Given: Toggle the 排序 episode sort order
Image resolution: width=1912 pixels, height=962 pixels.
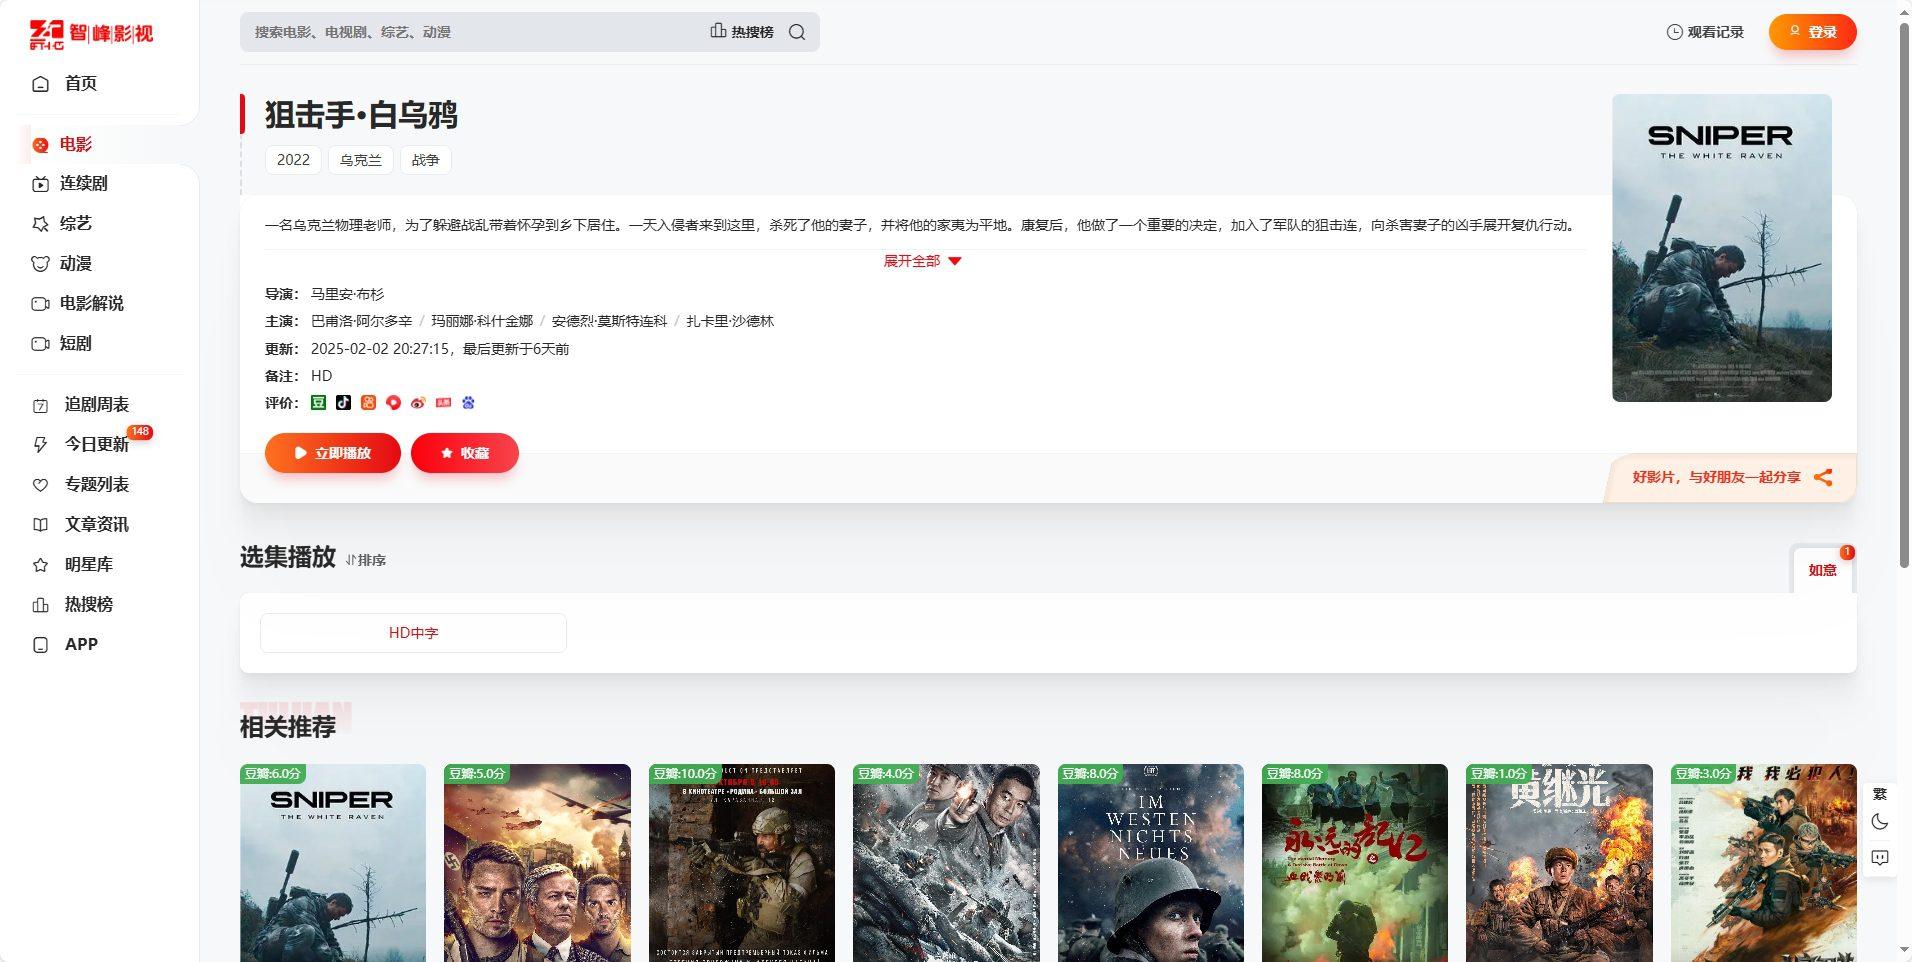Looking at the screenshot, I should (364, 560).
